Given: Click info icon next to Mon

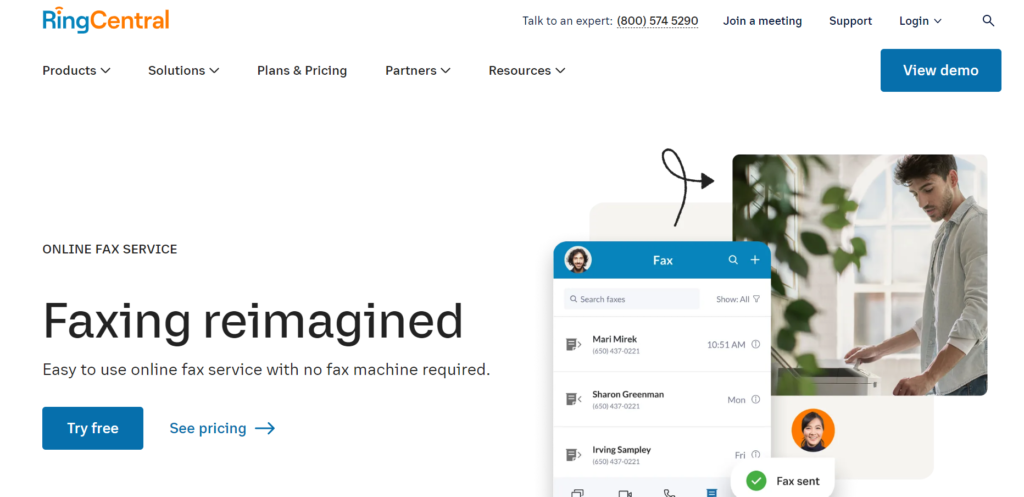Looking at the screenshot, I should click(756, 399).
